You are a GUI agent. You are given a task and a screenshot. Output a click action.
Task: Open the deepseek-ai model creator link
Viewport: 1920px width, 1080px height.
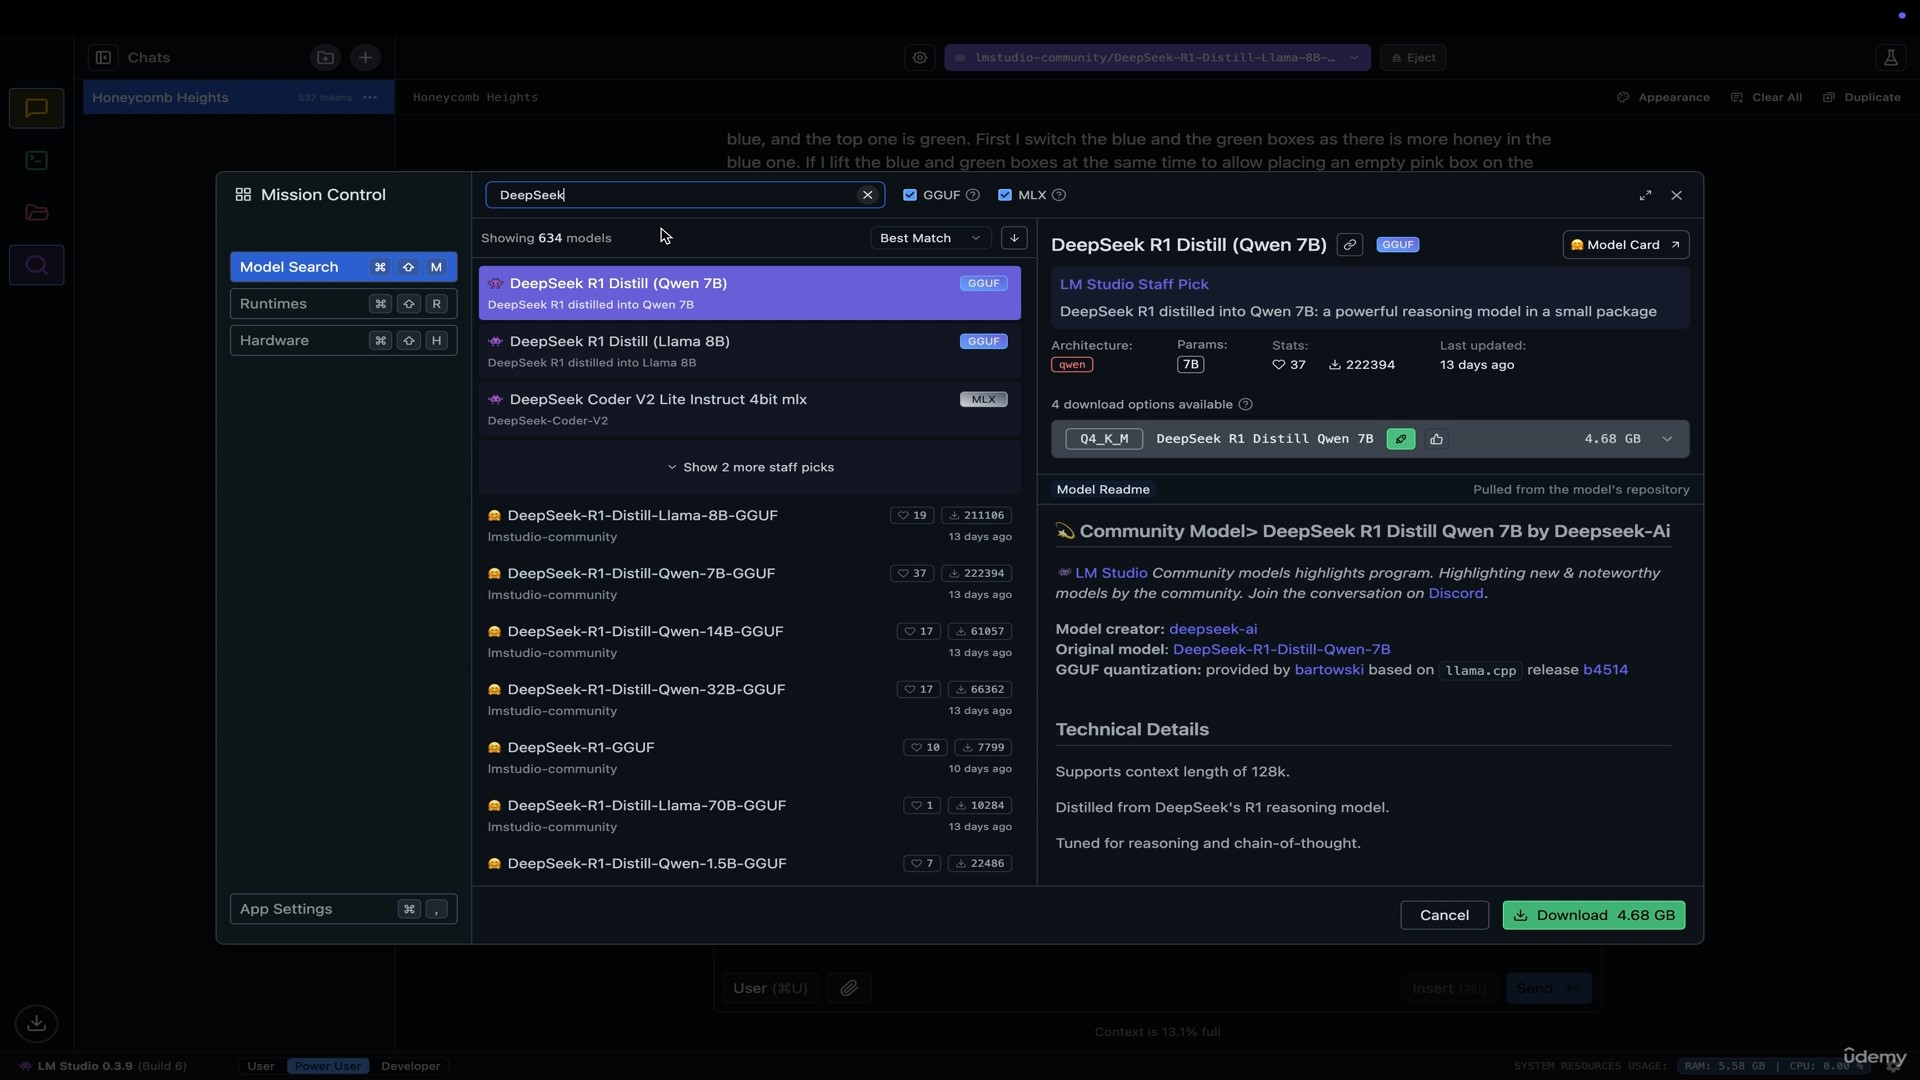(x=1213, y=629)
